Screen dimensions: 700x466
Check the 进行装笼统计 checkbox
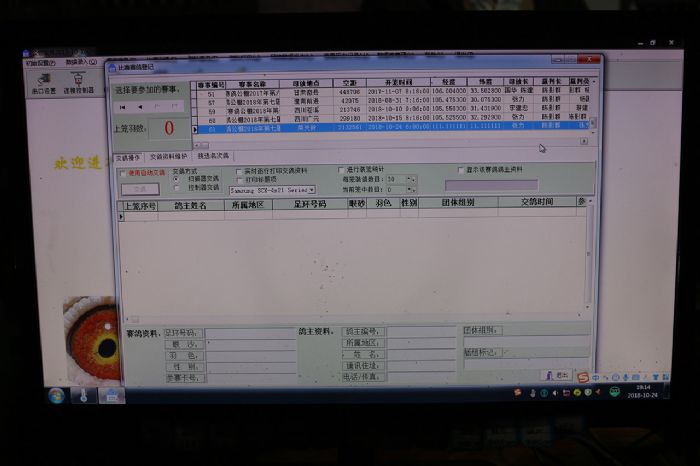coord(342,170)
